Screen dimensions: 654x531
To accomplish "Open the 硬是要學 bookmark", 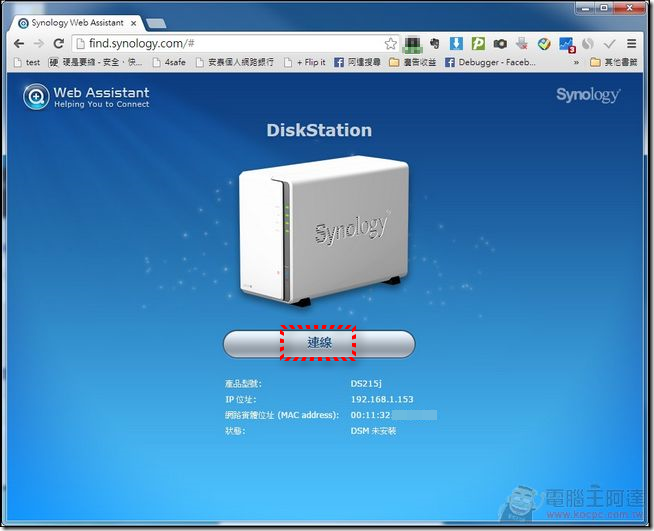I will tap(96, 63).
